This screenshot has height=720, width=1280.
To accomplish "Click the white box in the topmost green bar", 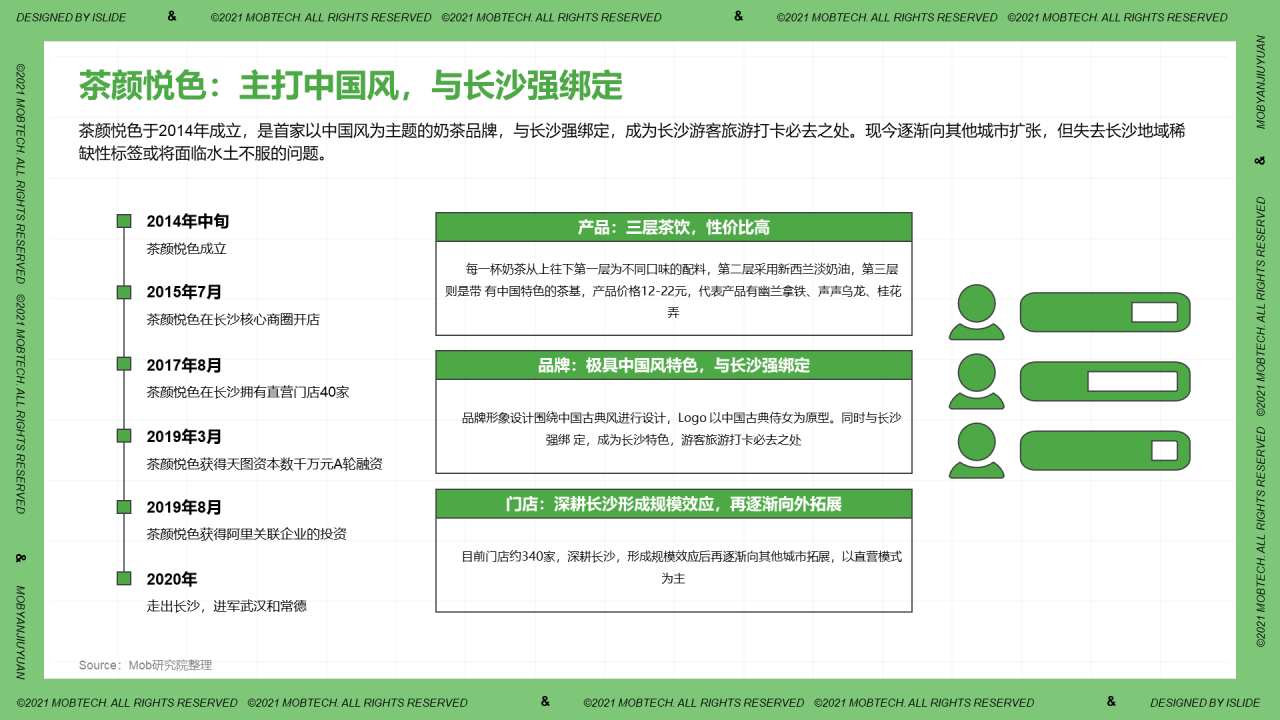I will (1155, 312).
